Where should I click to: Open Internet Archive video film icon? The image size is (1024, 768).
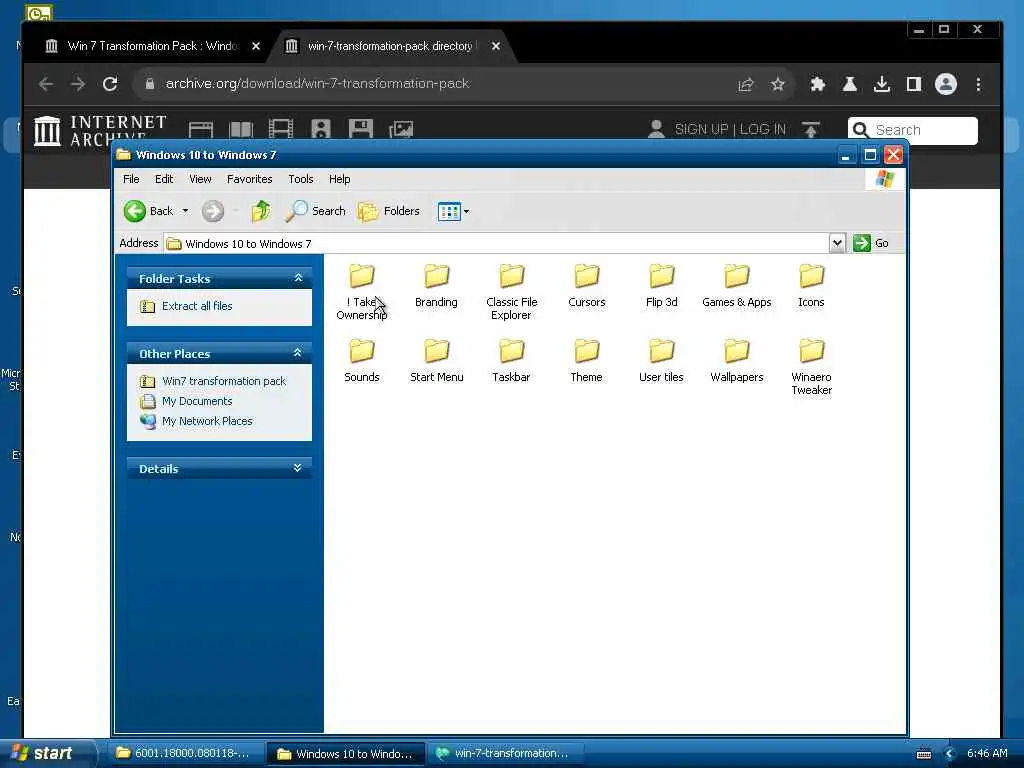click(281, 129)
